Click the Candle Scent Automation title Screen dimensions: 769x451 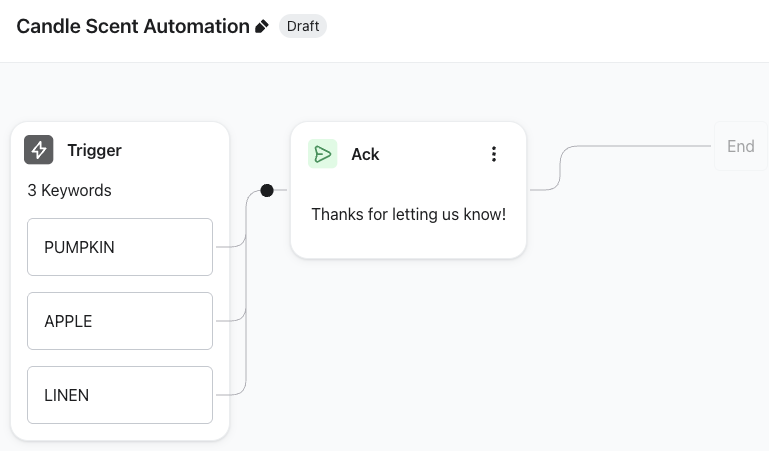click(133, 26)
